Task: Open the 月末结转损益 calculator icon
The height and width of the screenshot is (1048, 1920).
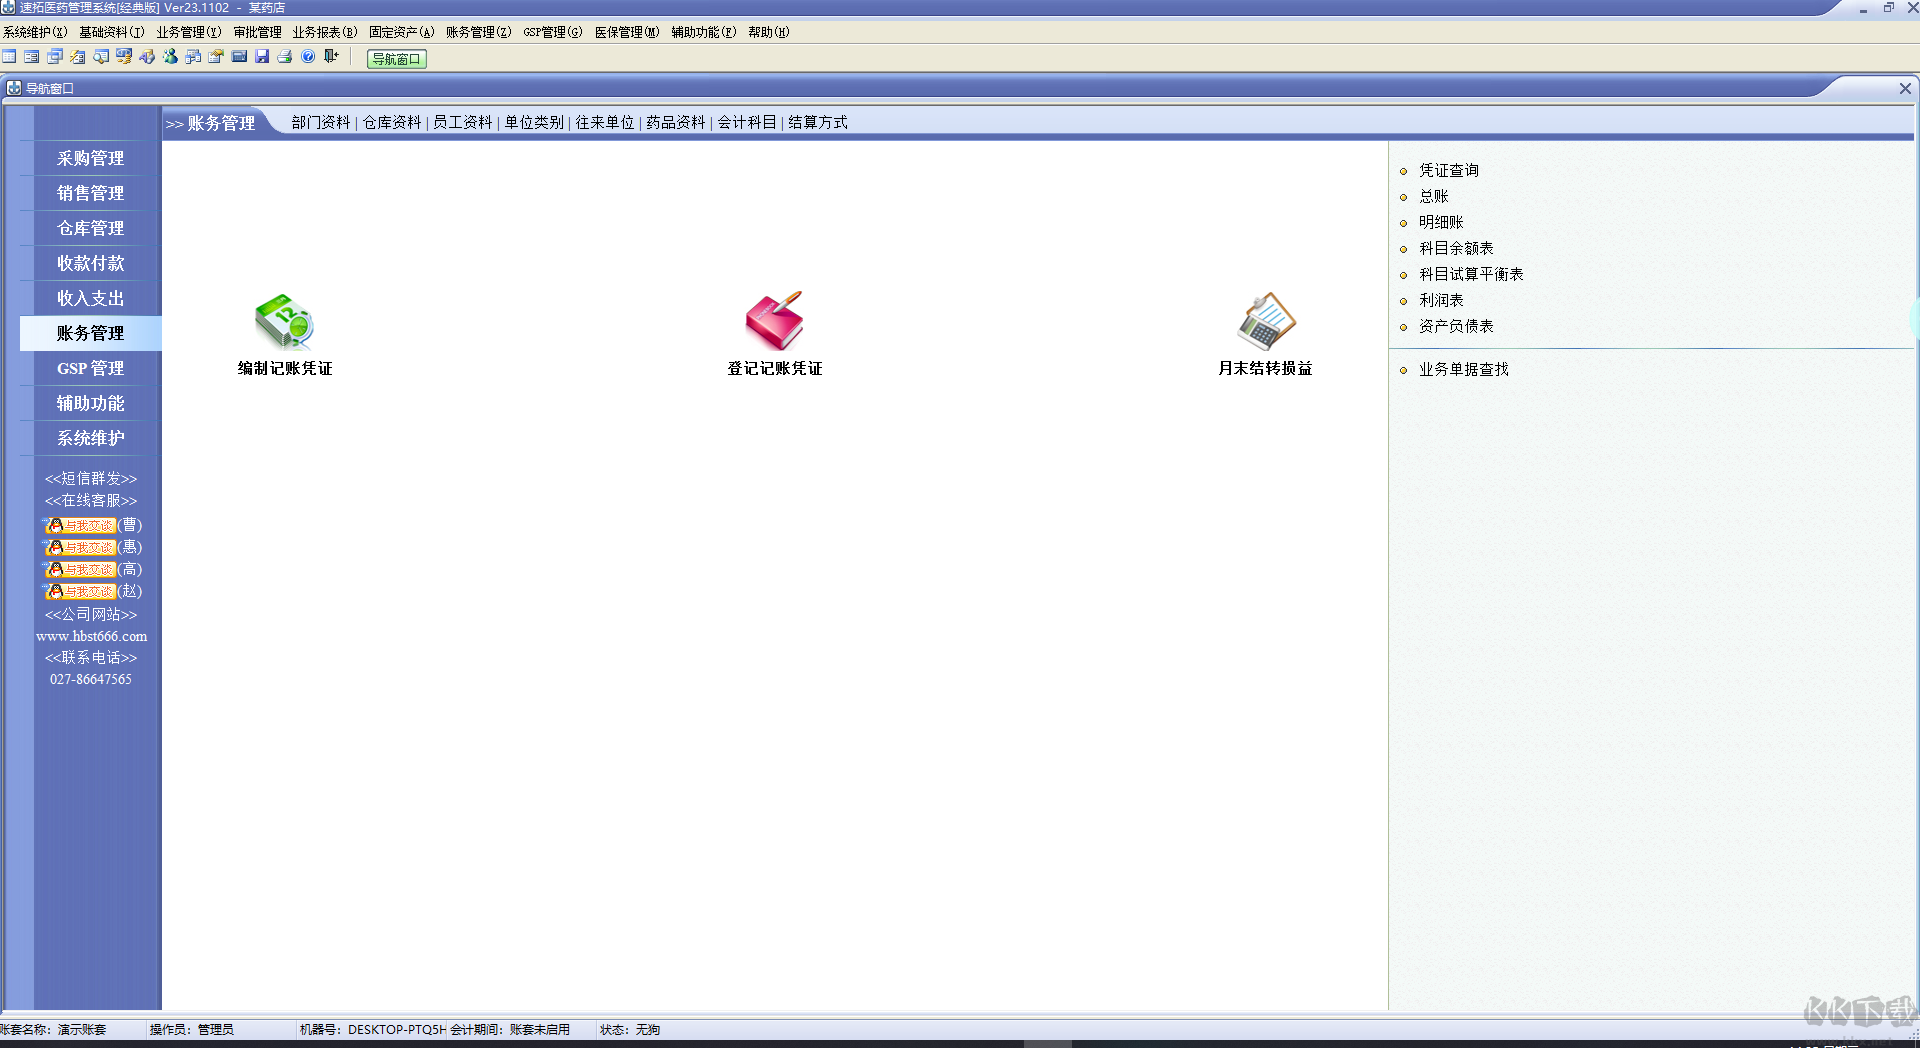Action: 1266,321
